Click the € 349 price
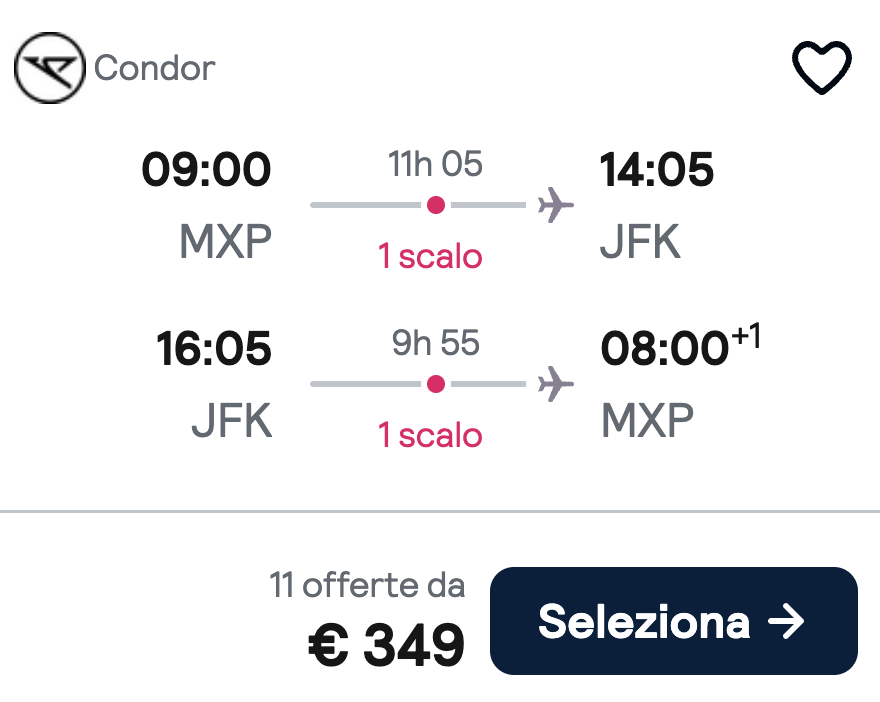 387,645
